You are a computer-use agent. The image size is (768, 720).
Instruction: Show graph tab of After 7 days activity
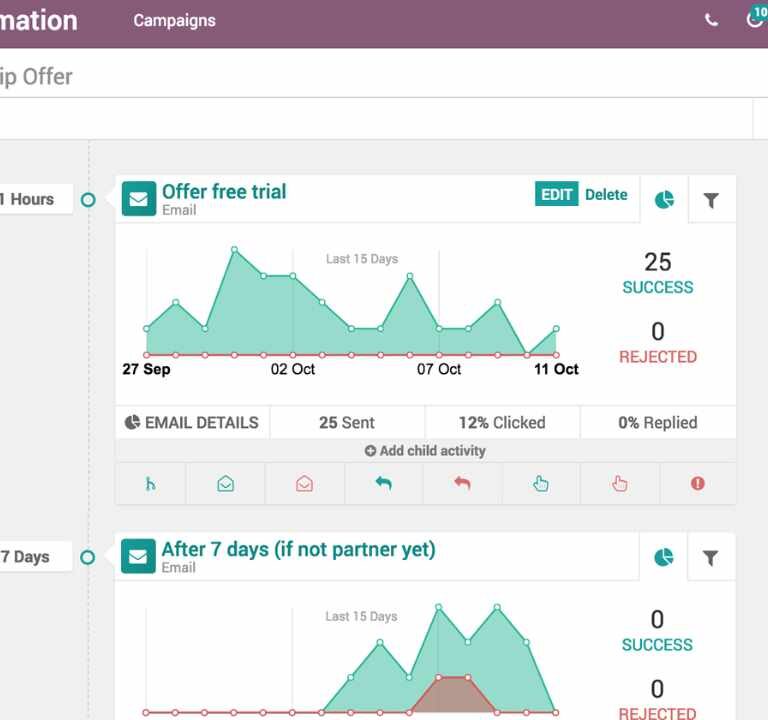[664, 557]
